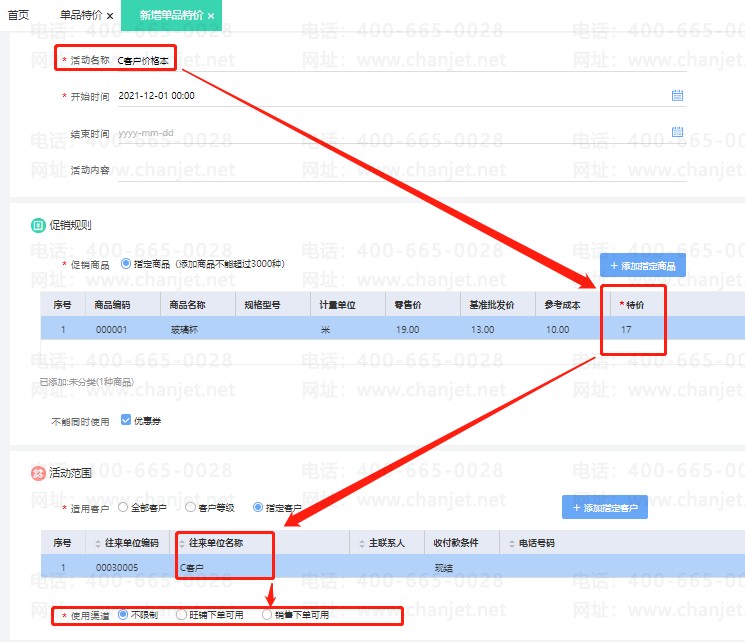Viewport: 745px width, 642px height.
Task: Click the 促销规则 section icon
Action: click(x=38, y=225)
